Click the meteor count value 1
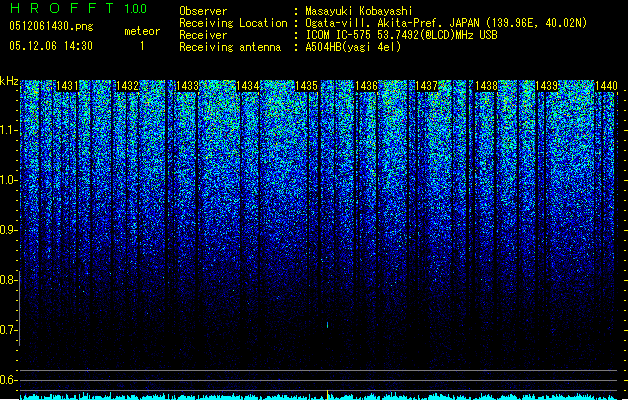Viewport: 629px width, 400px height. click(142, 46)
